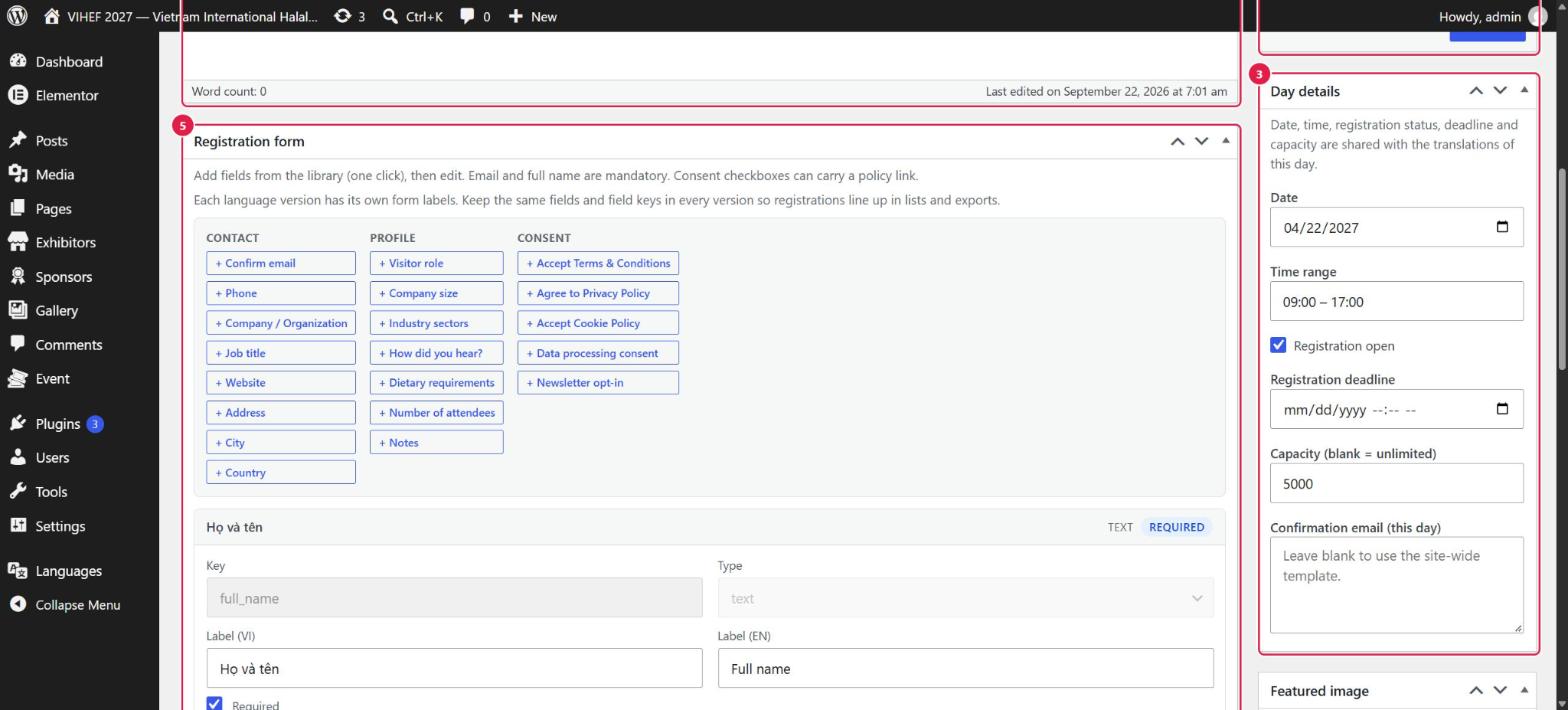The width and height of the screenshot is (1568, 710).
Task: Open the calendar picker for the Date field
Action: (1502, 227)
